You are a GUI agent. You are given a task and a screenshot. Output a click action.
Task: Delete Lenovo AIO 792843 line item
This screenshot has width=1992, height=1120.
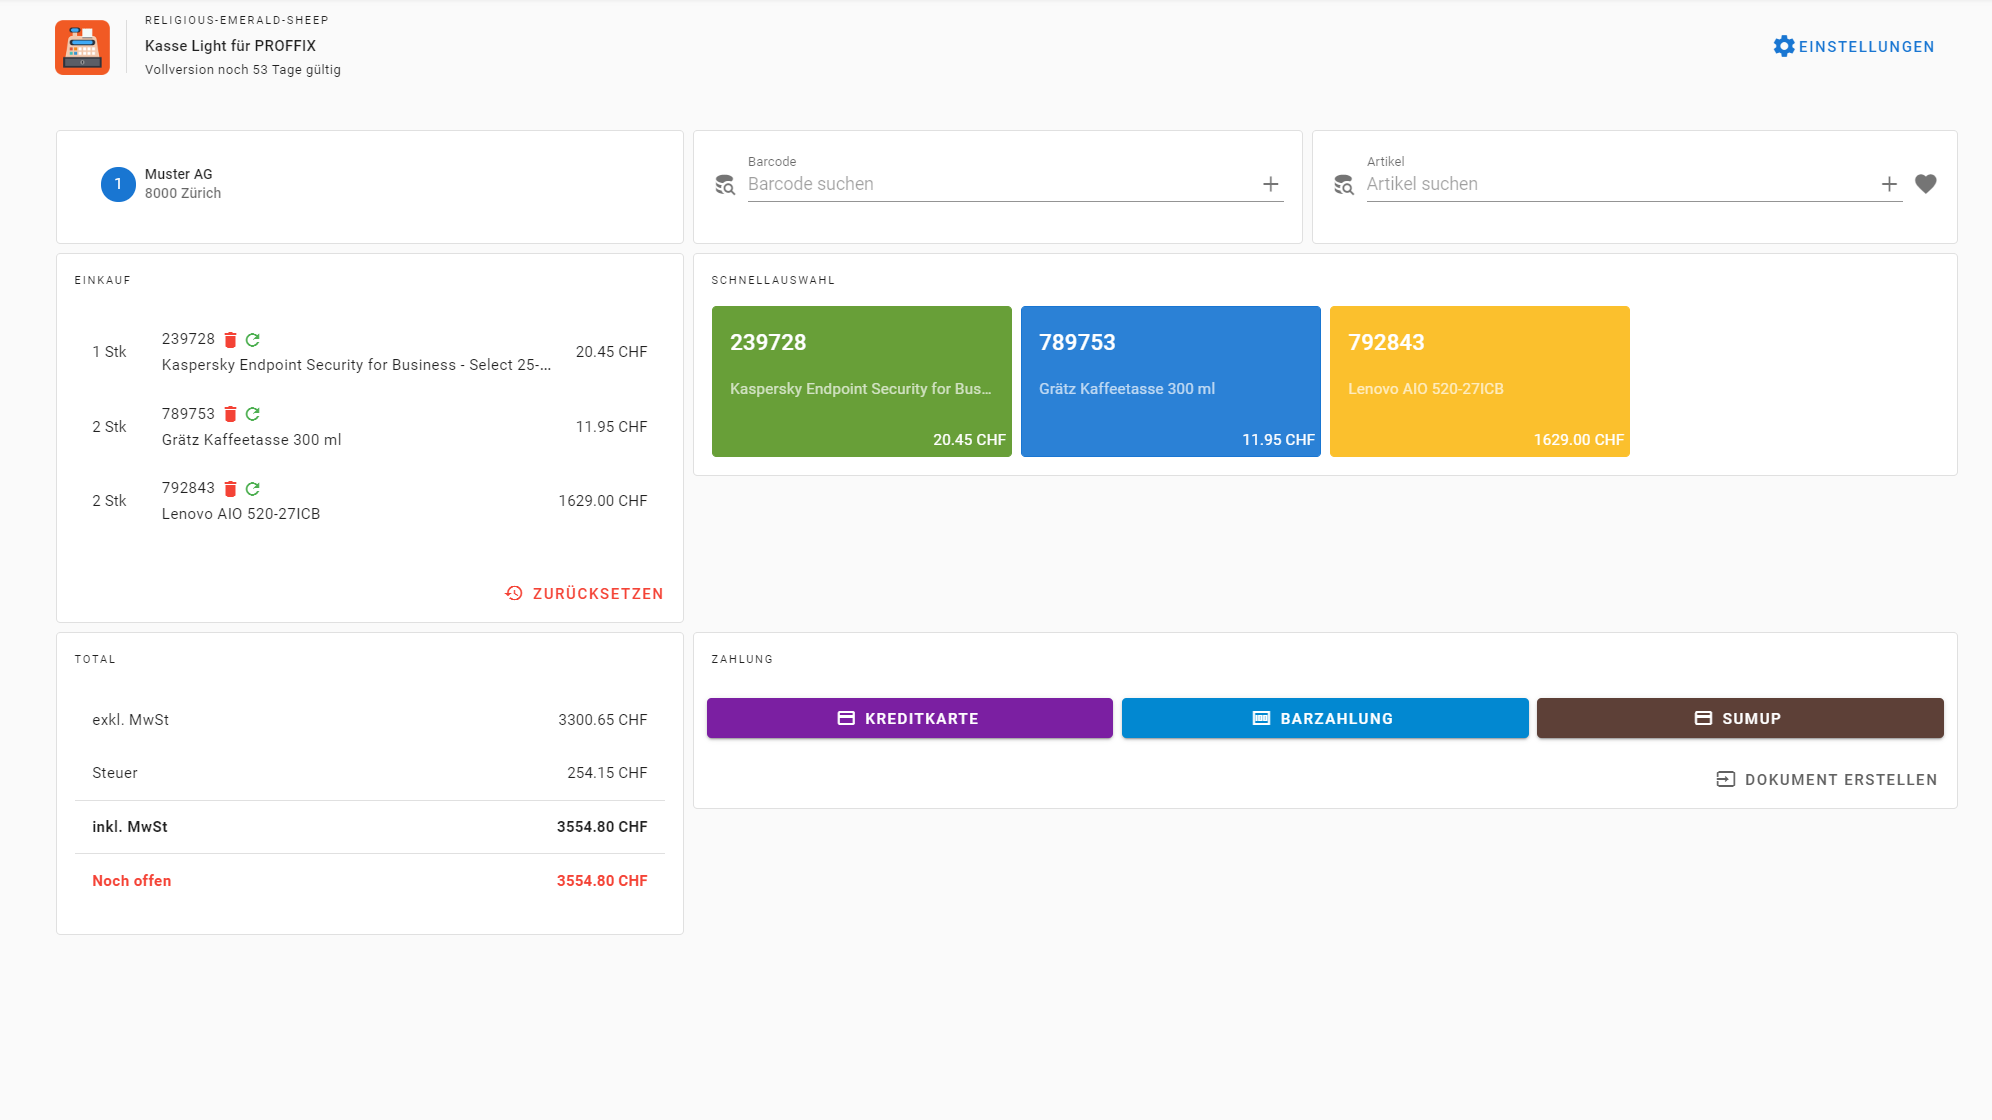pos(230,489)
